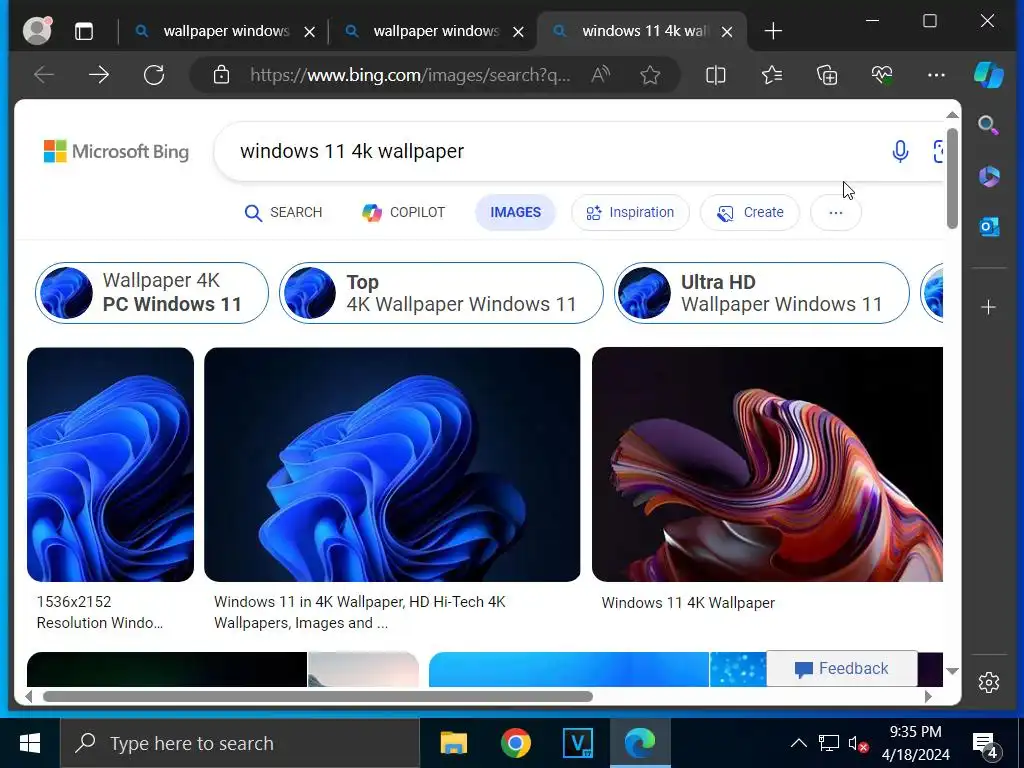The height and width of the screenshot is (768, 1024).
Task: Go forward using the arrow button
Action: pos(99,75)
